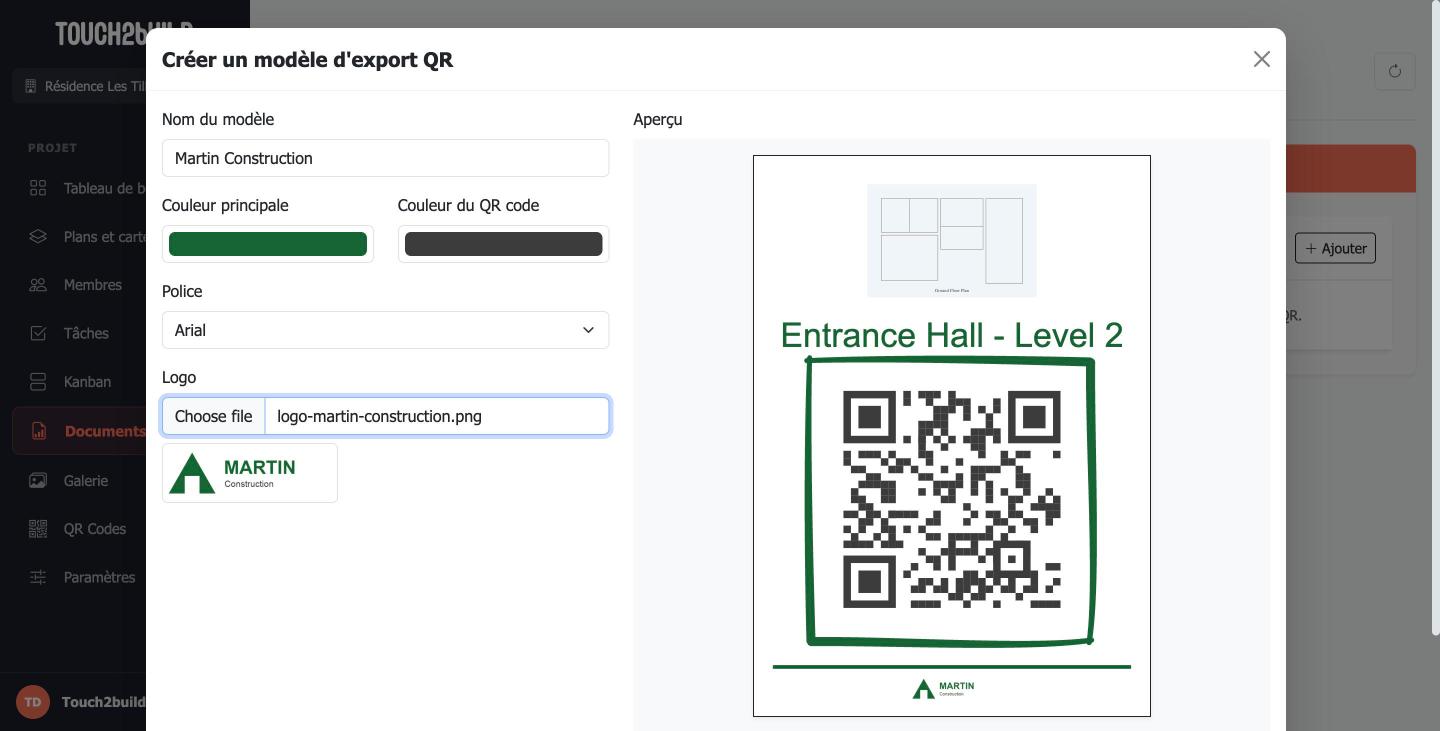This screenshot has height=731, width=1440.
Task: Open Galerie in sidebar
Action: [86, 480]
